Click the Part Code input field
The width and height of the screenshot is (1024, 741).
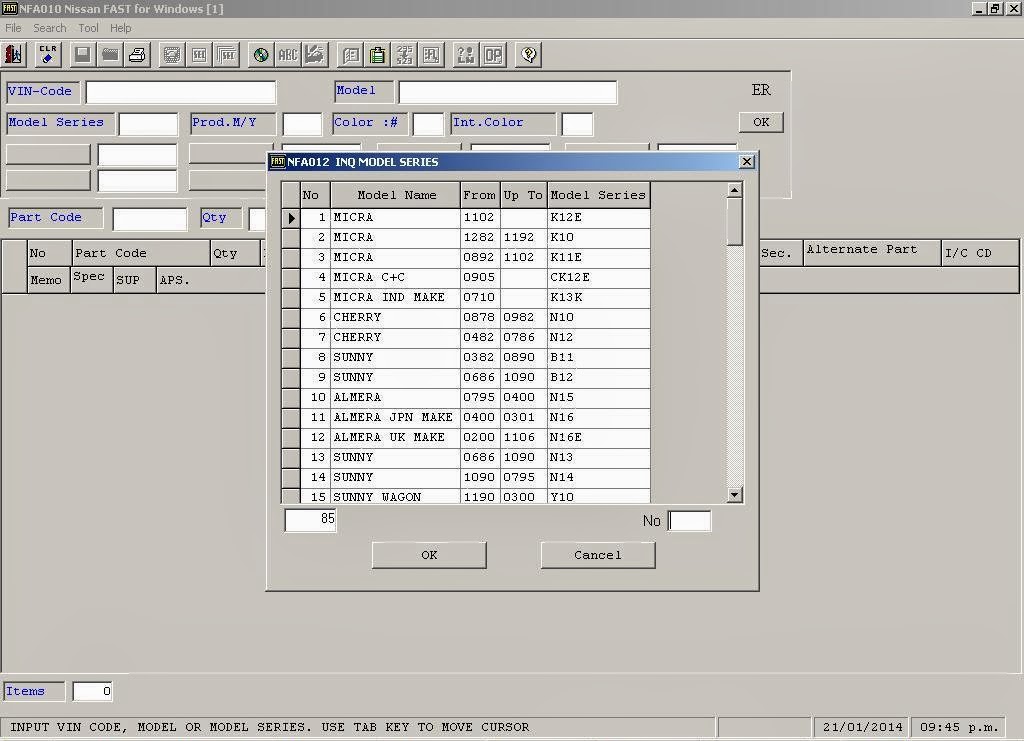pos(150,219)
